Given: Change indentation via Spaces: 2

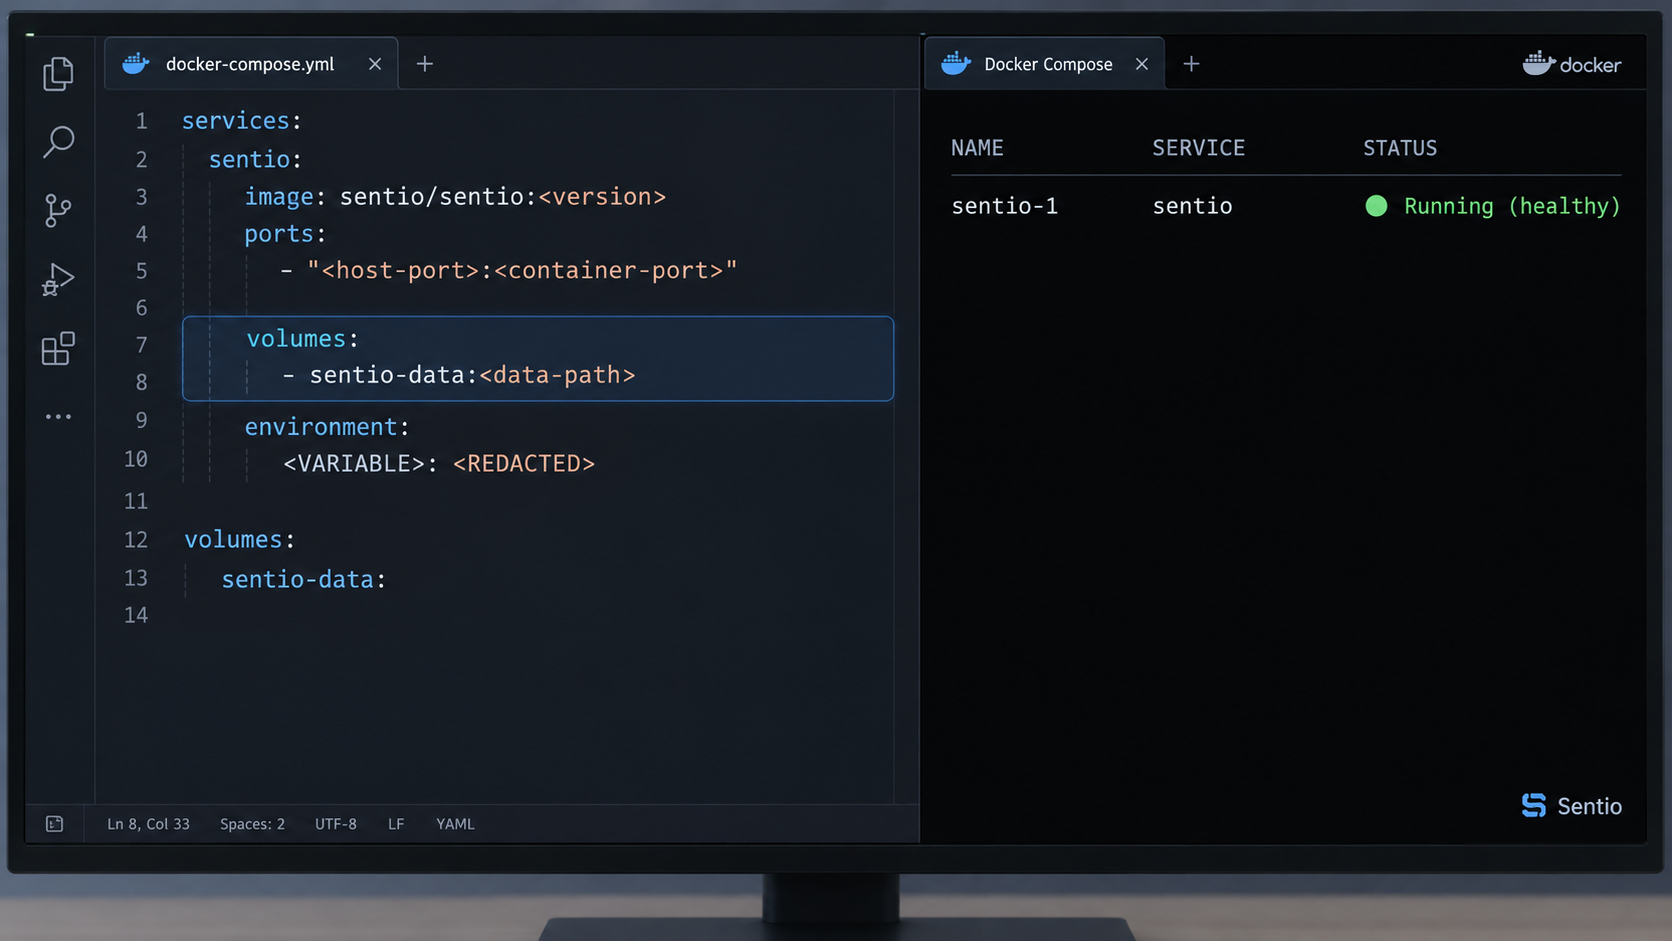Looking at the screenshot, I should [252, 824].
